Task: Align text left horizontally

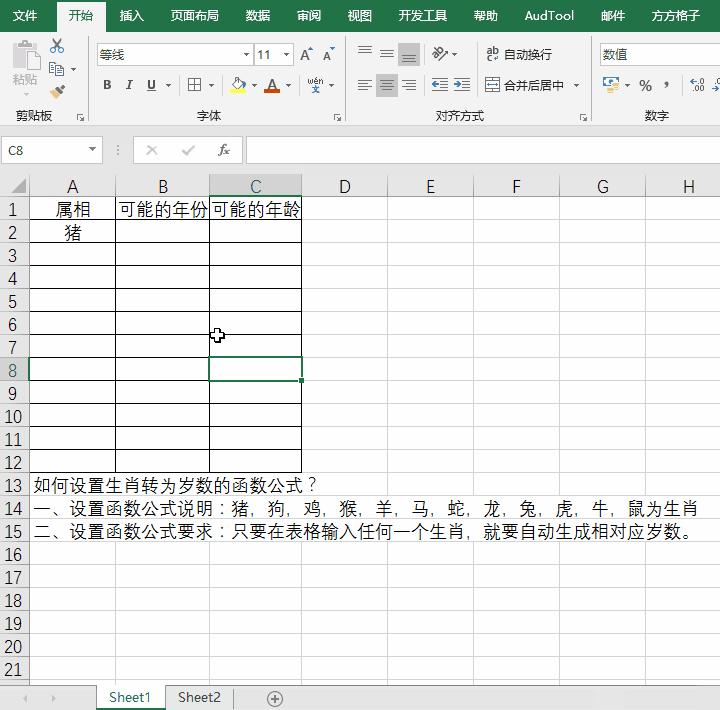Action: click(x=365, y=85)
